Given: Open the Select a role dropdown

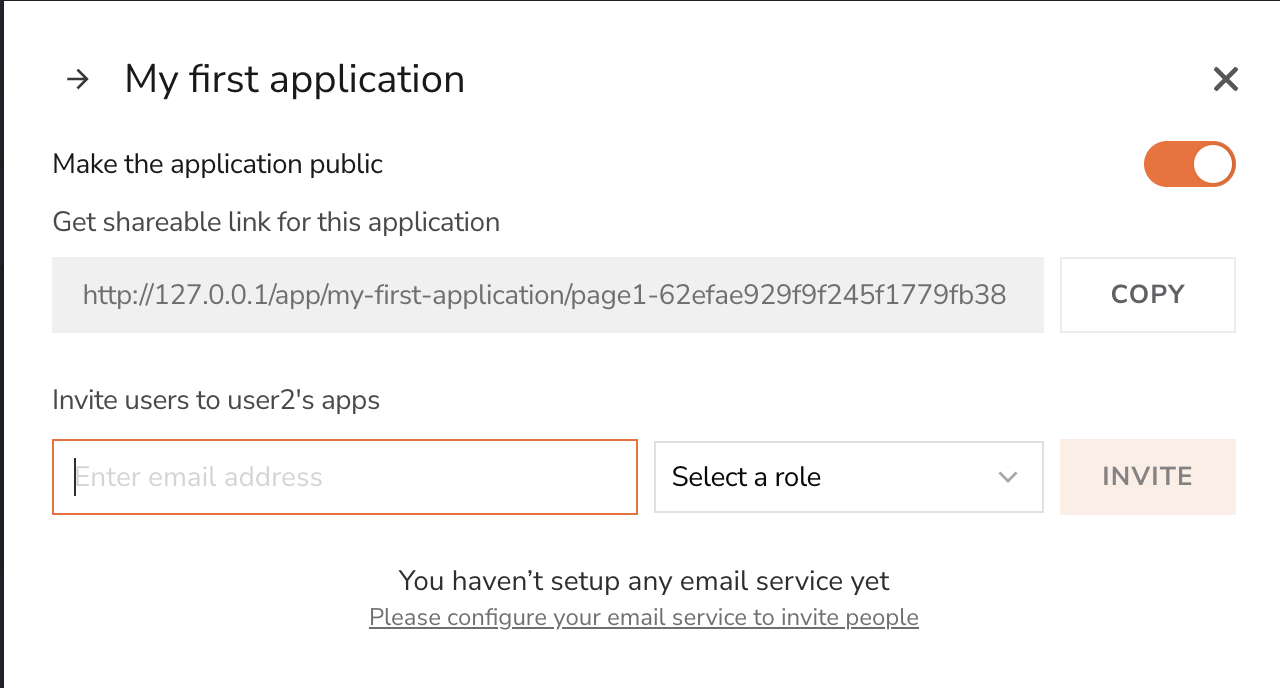Looking at the screenshot, I should [848, 477].
